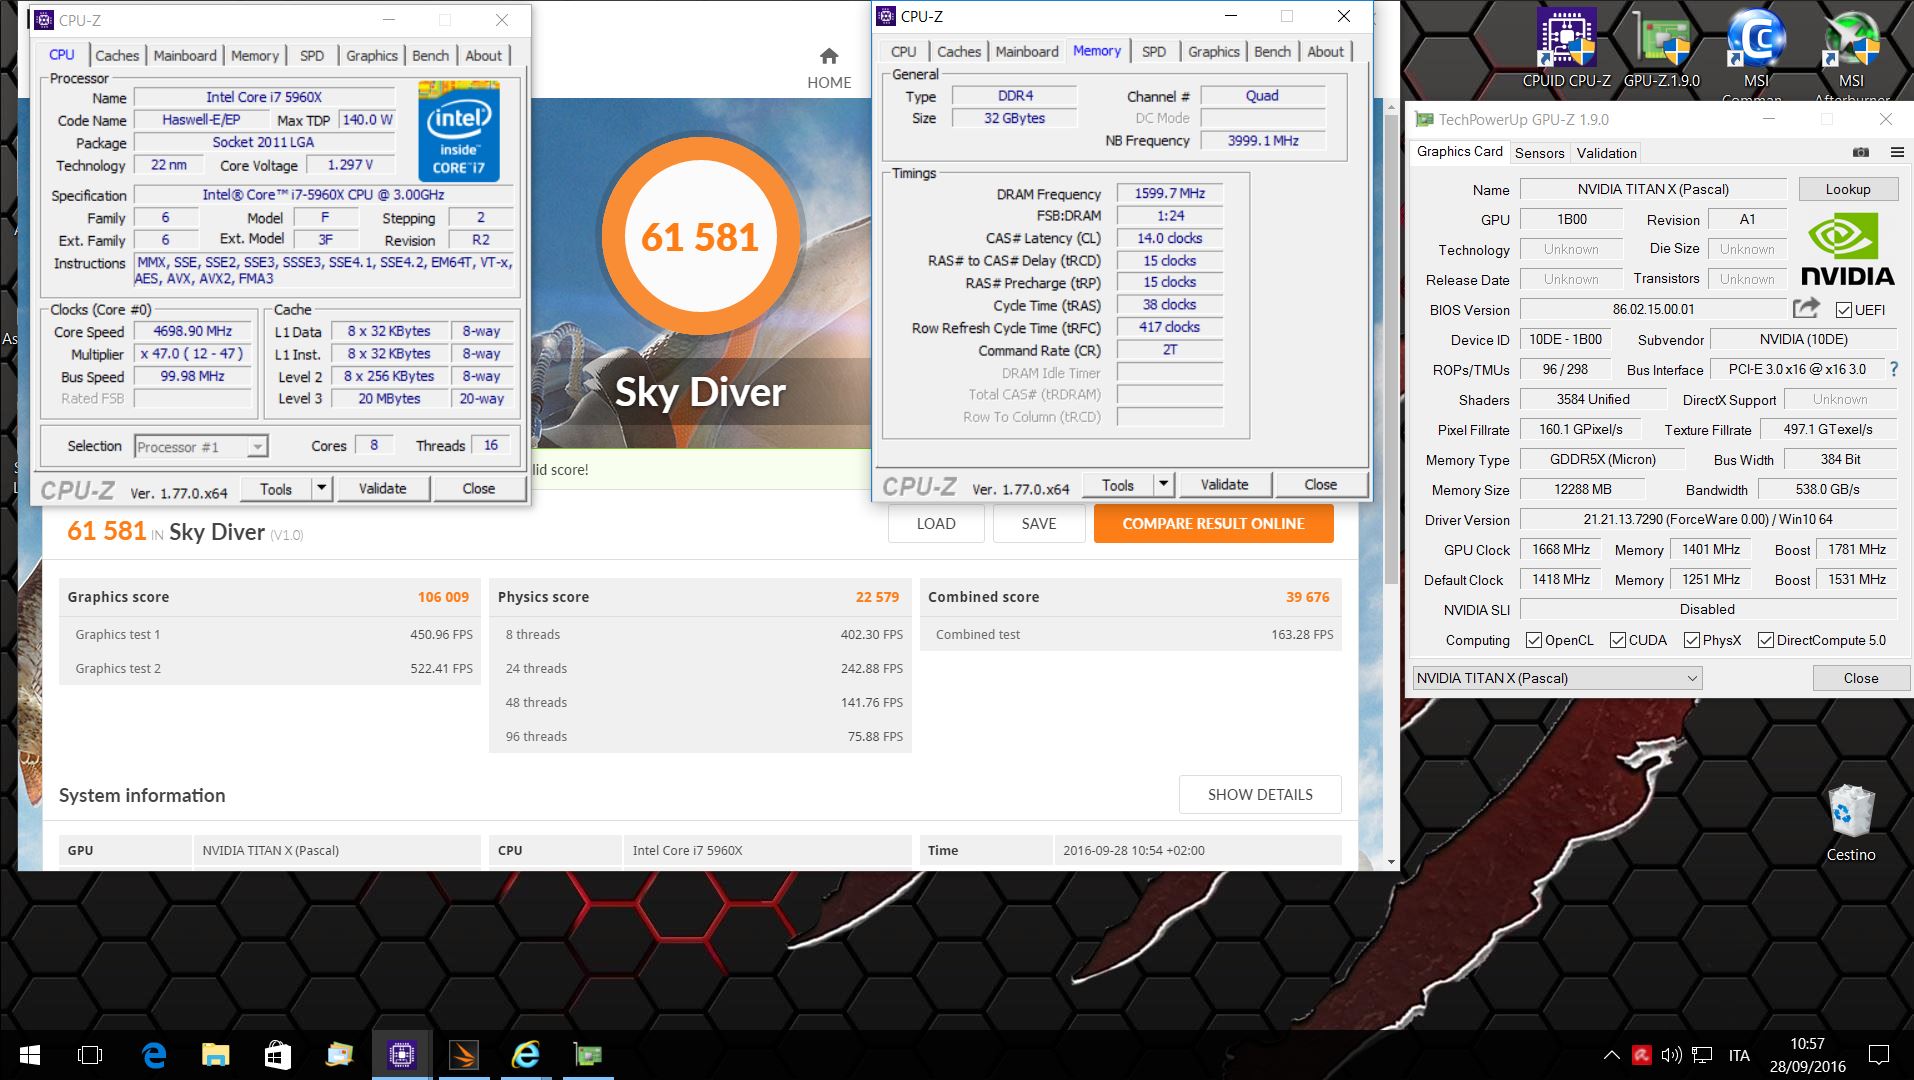1914x1080 pixels.
Task: Click the BIOS version share/export icon
Action: click(1806, 309)
